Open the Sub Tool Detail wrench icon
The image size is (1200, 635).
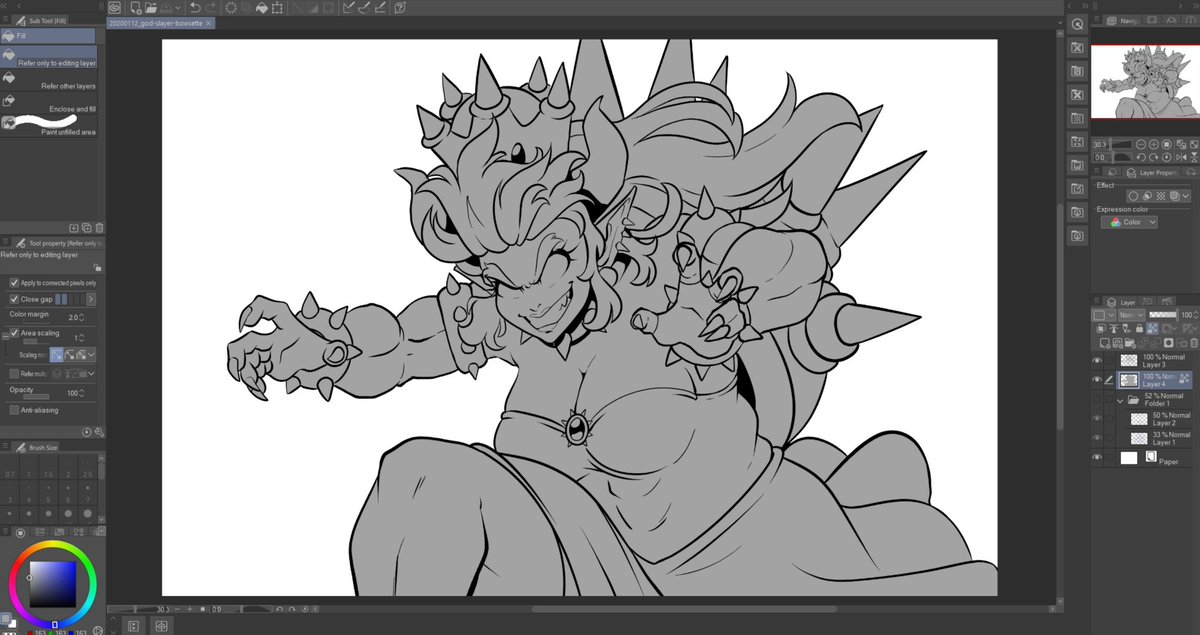pyautogui.click(x=99, y=432)
